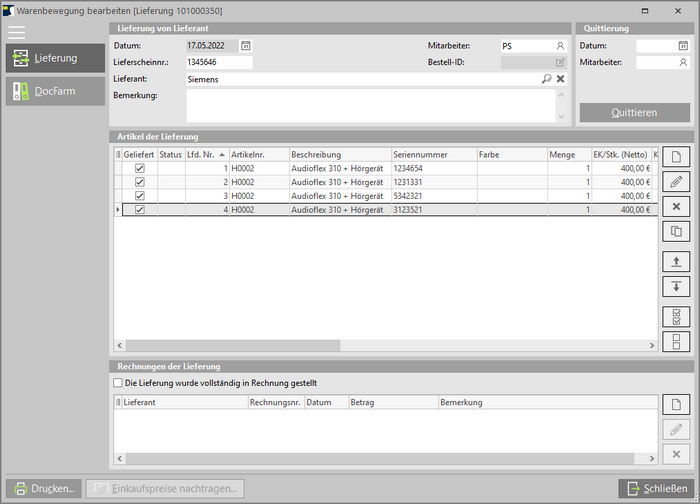700x504 pixels.
Task: Select the Lieferung sidebar tab
Action: pyautogui.click(x=54, y=58)
